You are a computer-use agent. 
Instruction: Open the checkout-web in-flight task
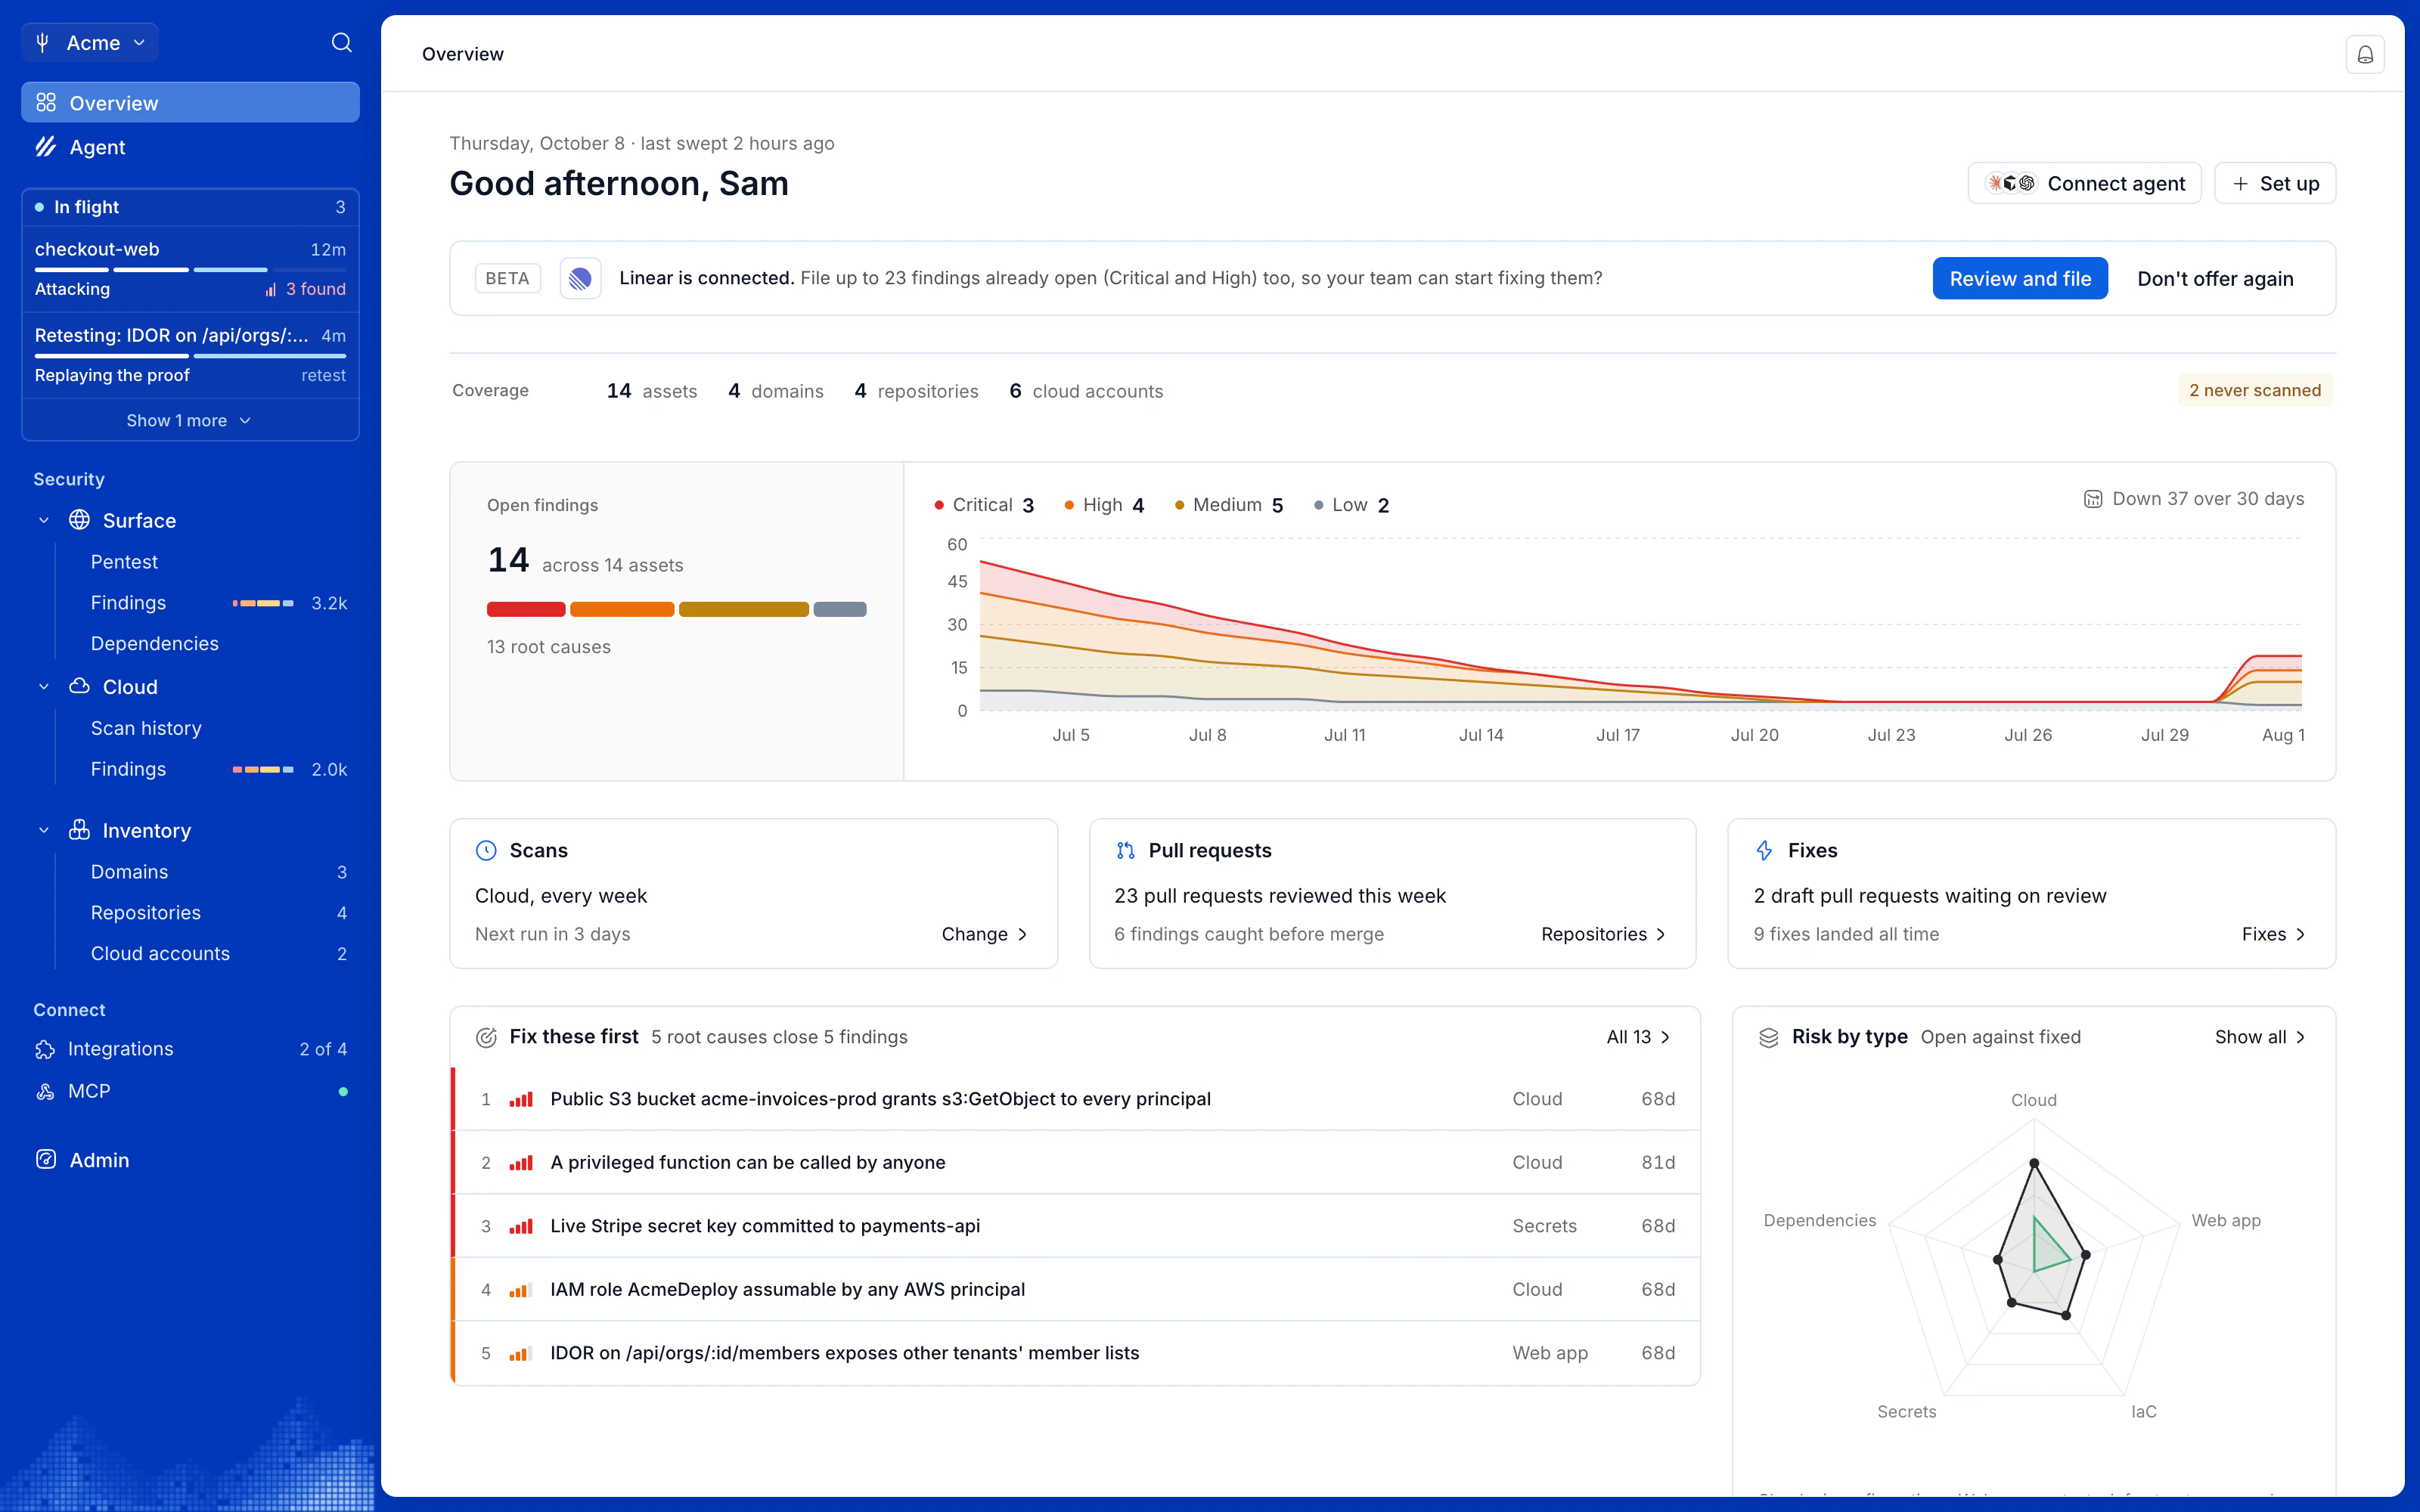pyautogui.click(x=190, y=269)
